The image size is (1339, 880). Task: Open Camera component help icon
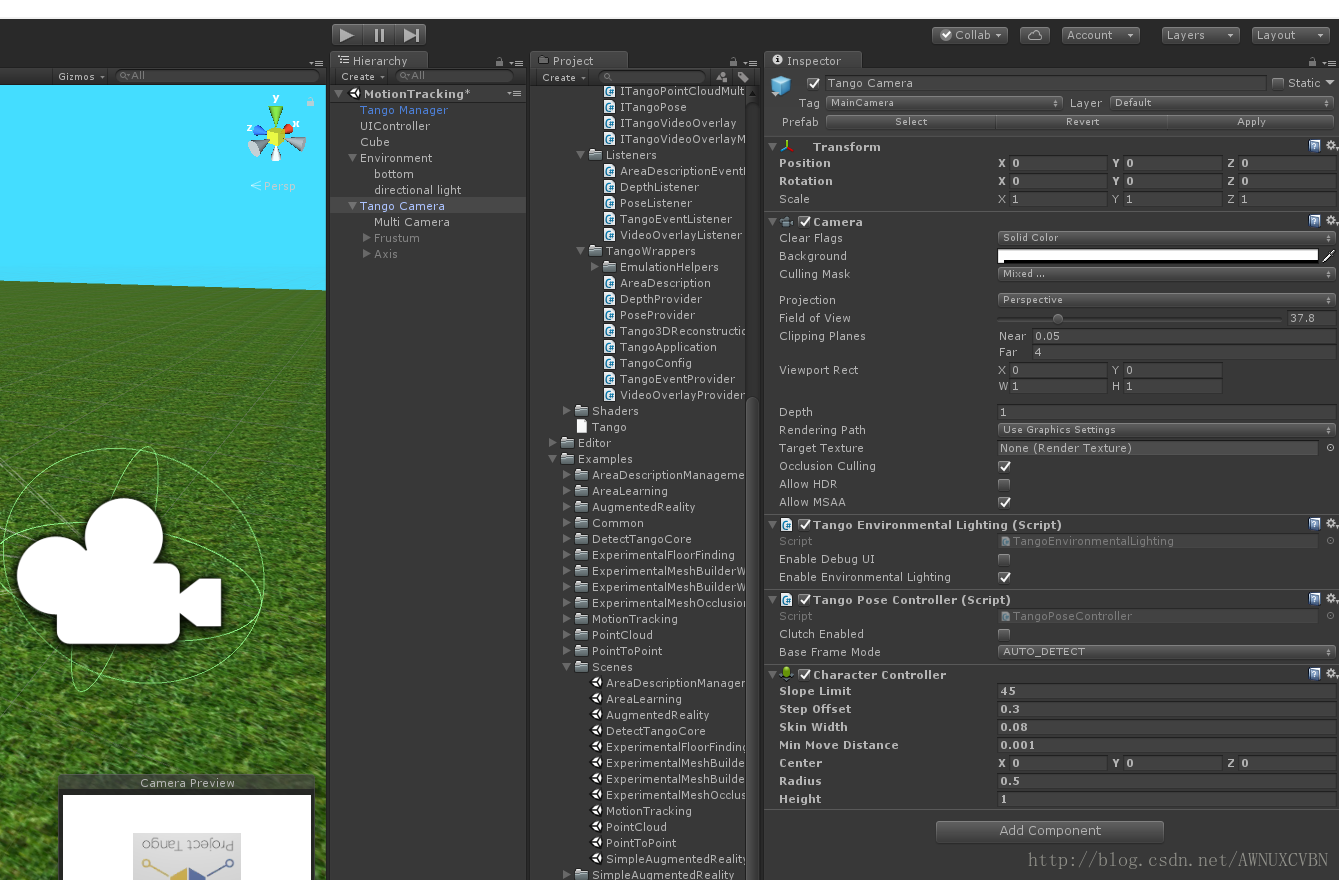1315,221
